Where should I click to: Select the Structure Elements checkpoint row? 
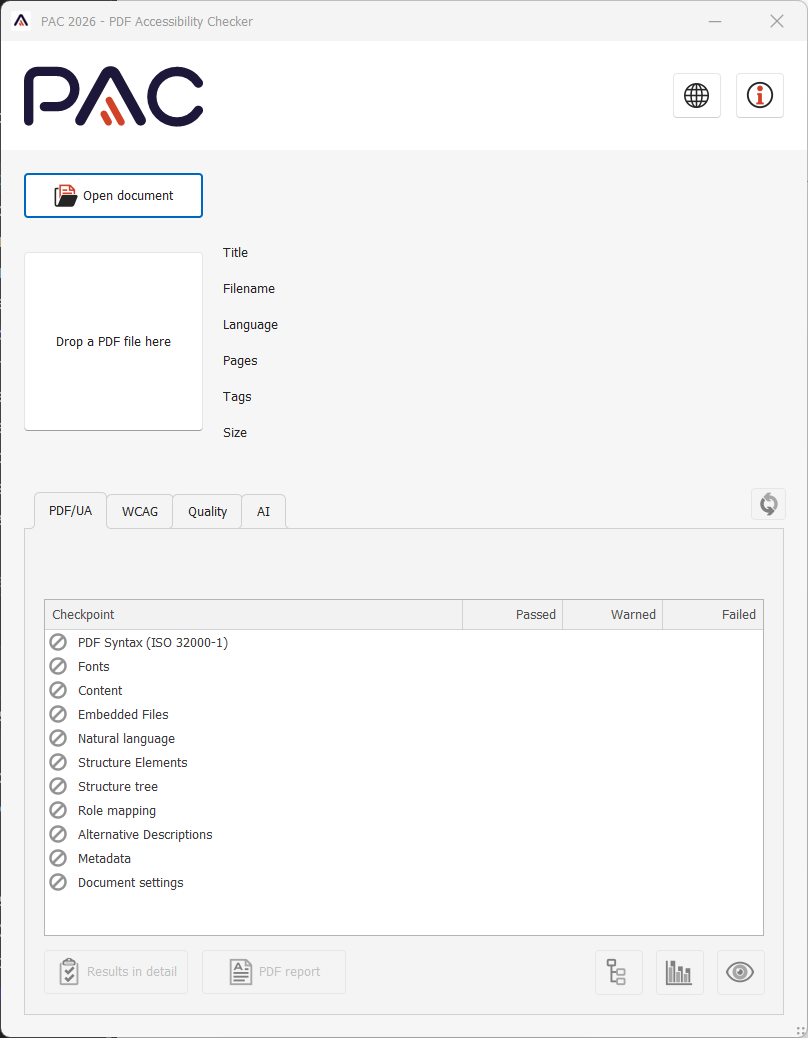click(132, 762)
